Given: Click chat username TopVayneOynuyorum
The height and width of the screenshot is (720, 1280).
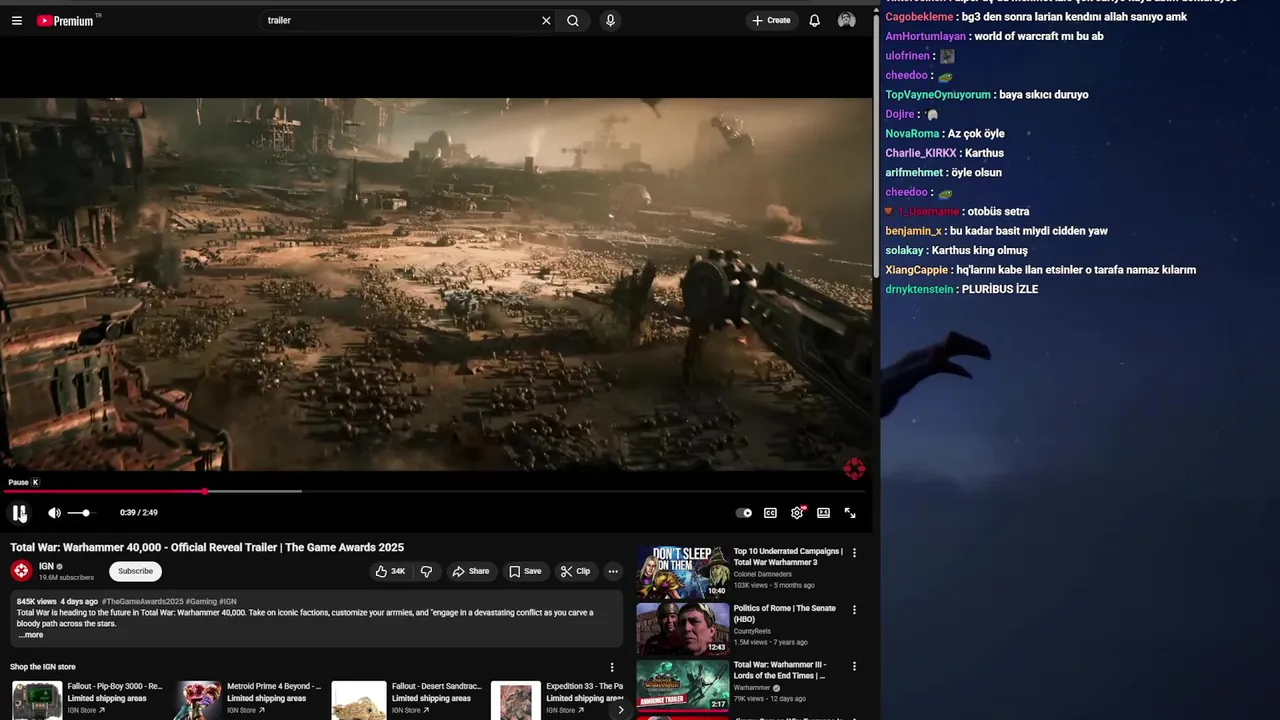Looking at the screenshot, I should [938, 94].
